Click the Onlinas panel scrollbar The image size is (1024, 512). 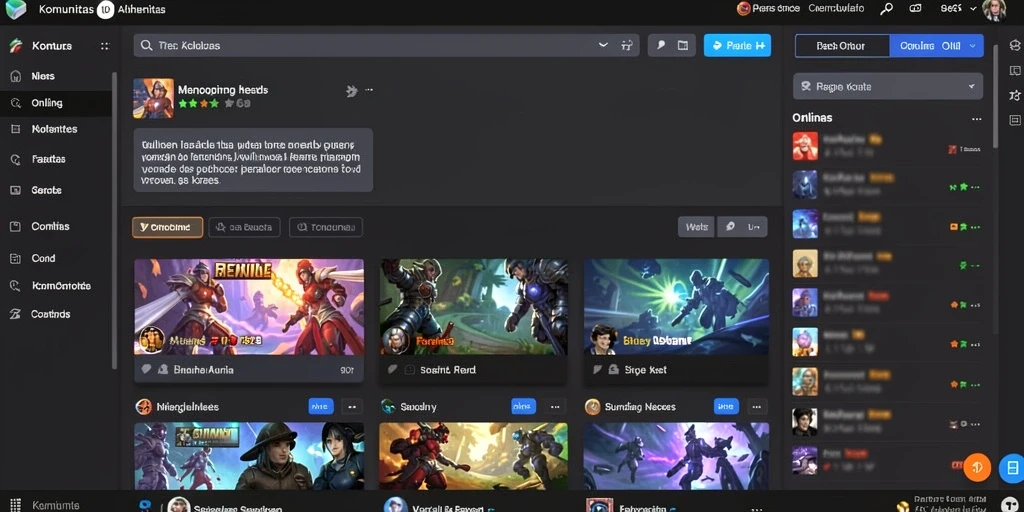coord(995,97)
